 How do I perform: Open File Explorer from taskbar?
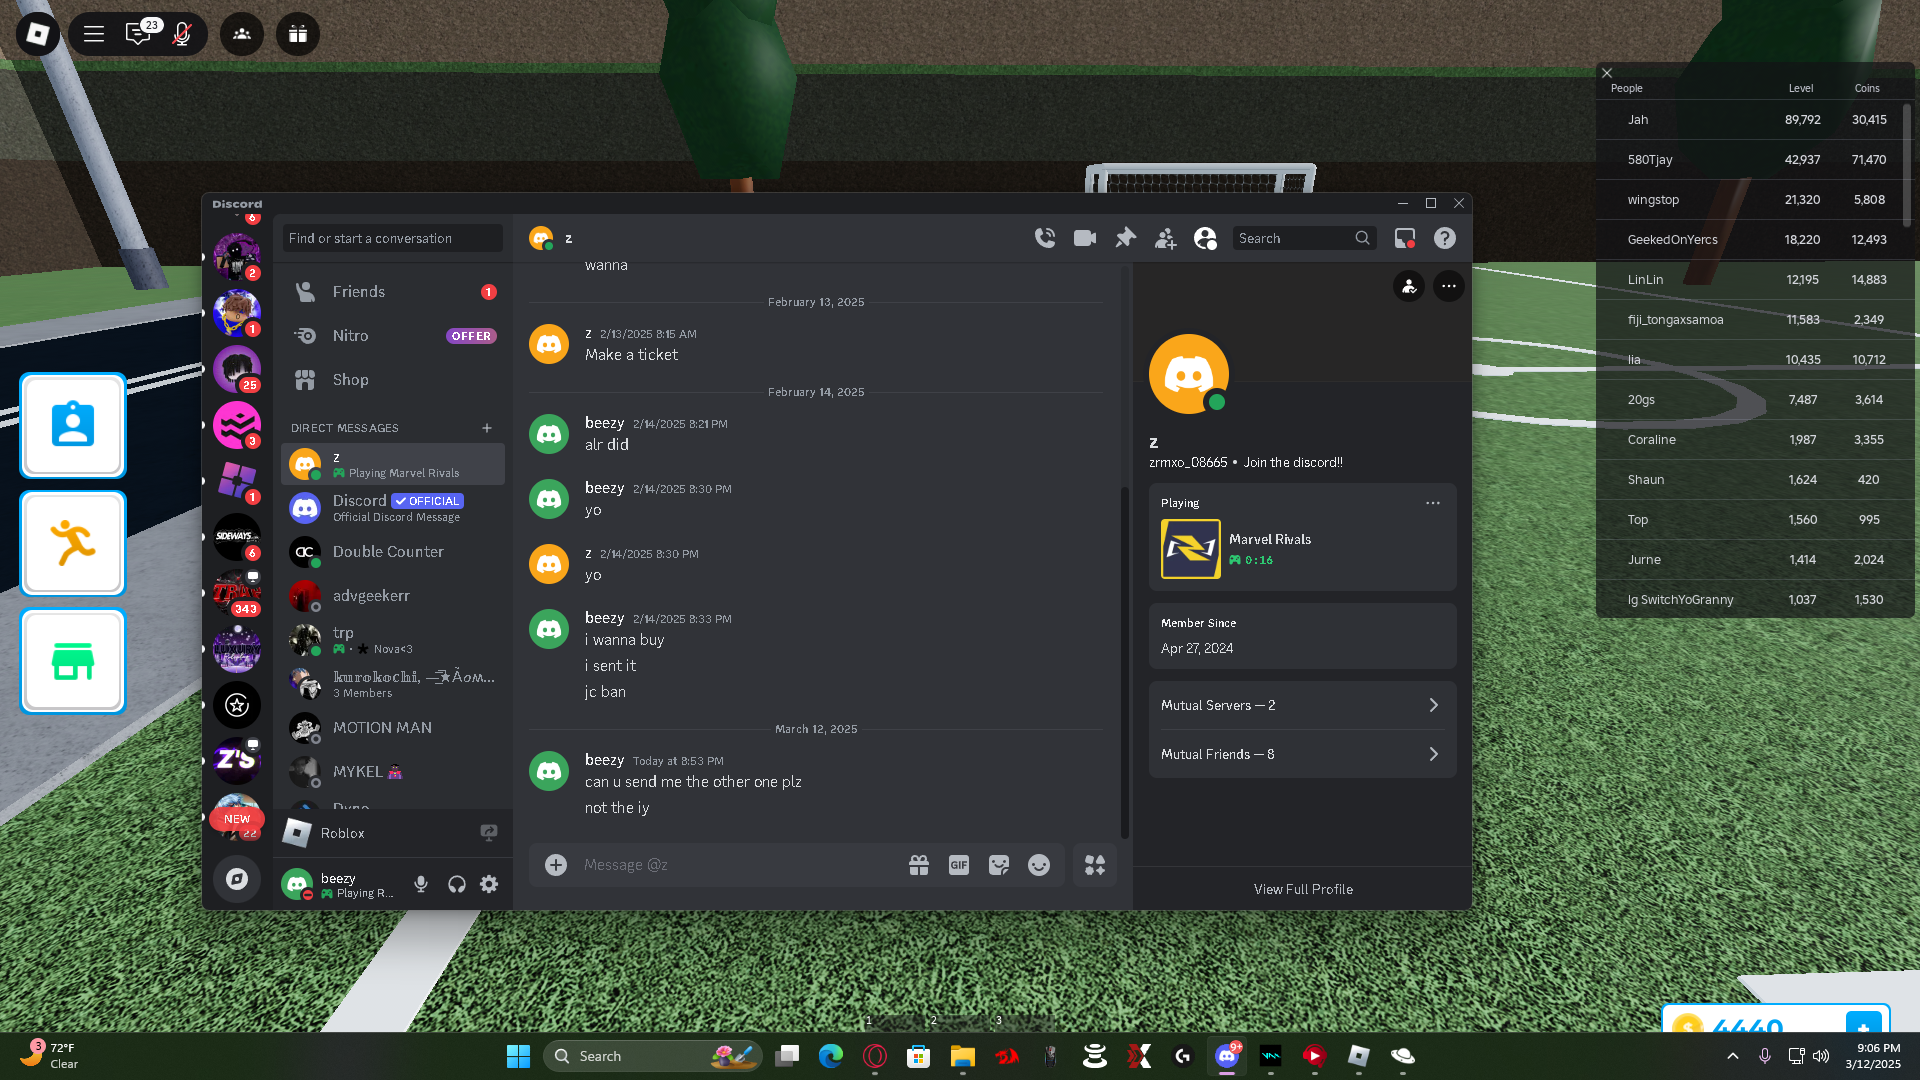[962, 1056]
